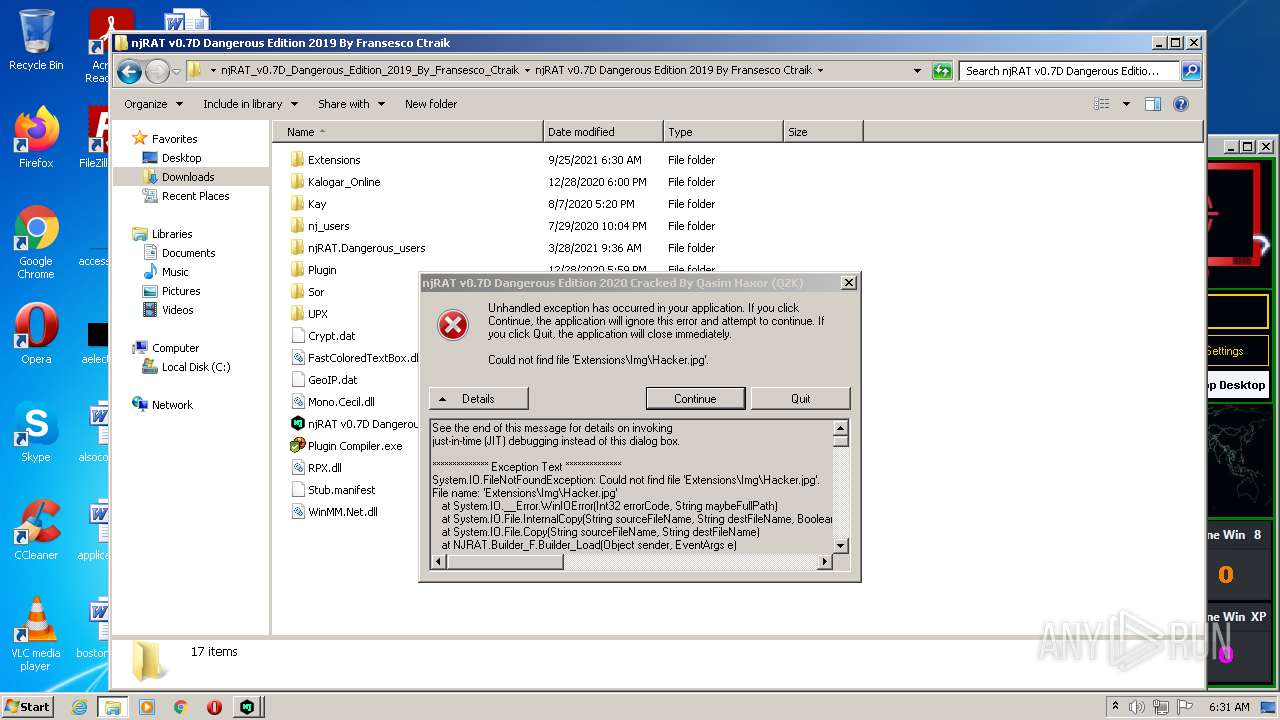1280x720 pixels.
Task: Select the Mono.Cecil.dll file
Action: pyautogui.click(x=332, y=402)
